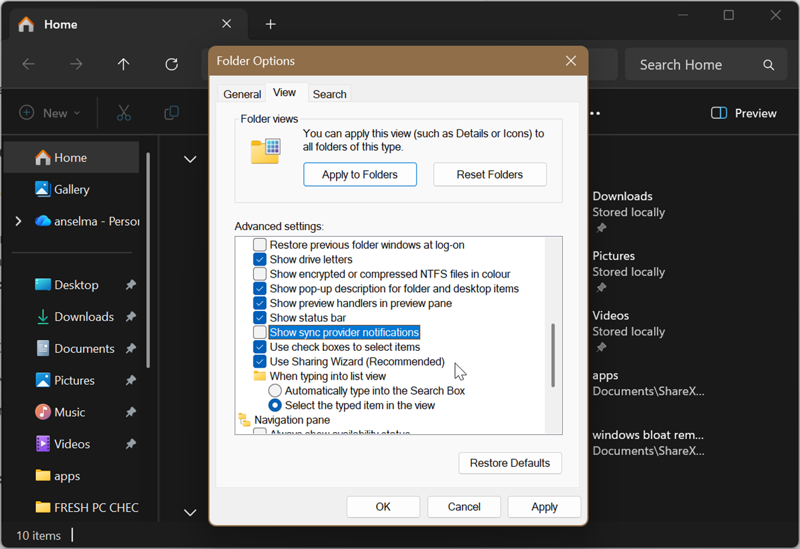Uncheck Show pop-up description for folder items
800x549 pixels.
click(260, 288)
